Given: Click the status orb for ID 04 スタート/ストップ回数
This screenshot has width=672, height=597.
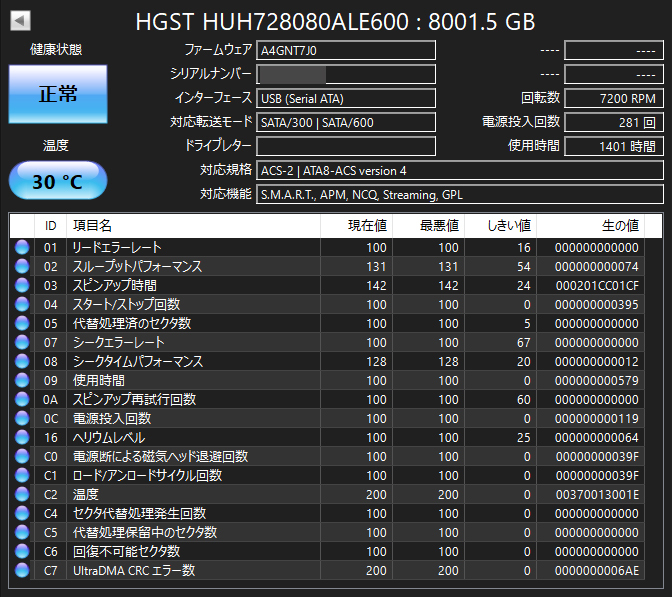Looking at the screenshot, I should point(22,304).
